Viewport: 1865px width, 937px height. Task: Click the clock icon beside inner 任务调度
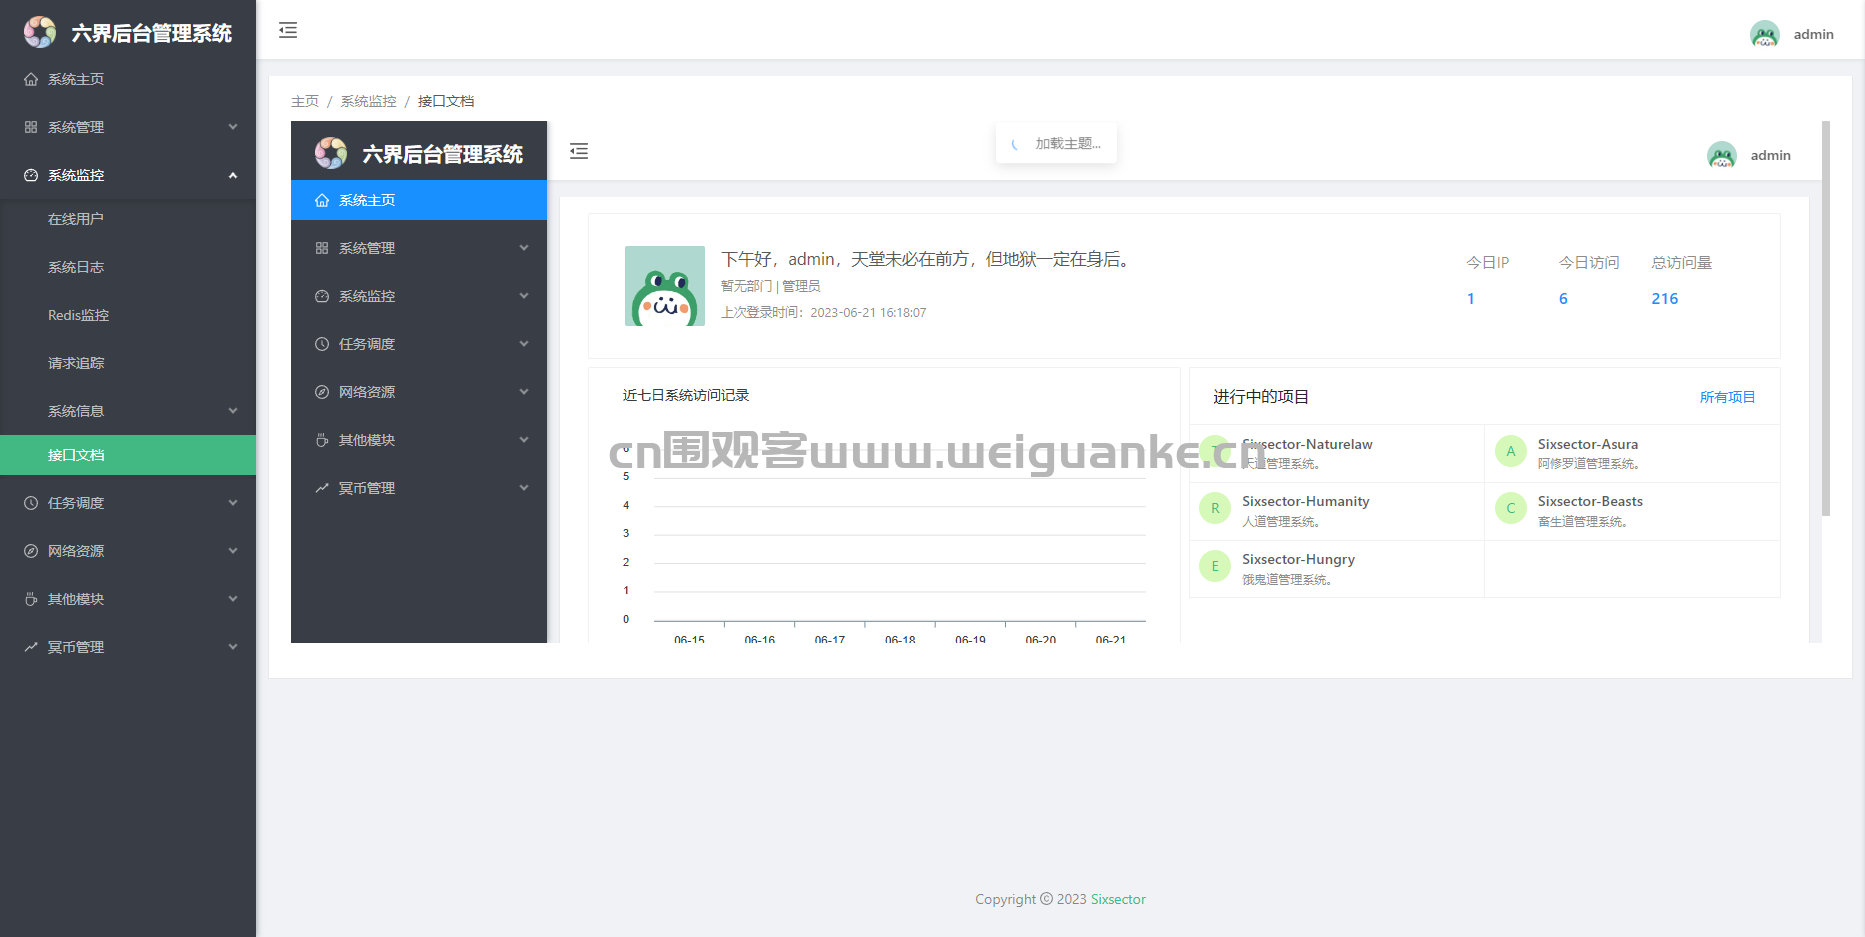(322, 344)
